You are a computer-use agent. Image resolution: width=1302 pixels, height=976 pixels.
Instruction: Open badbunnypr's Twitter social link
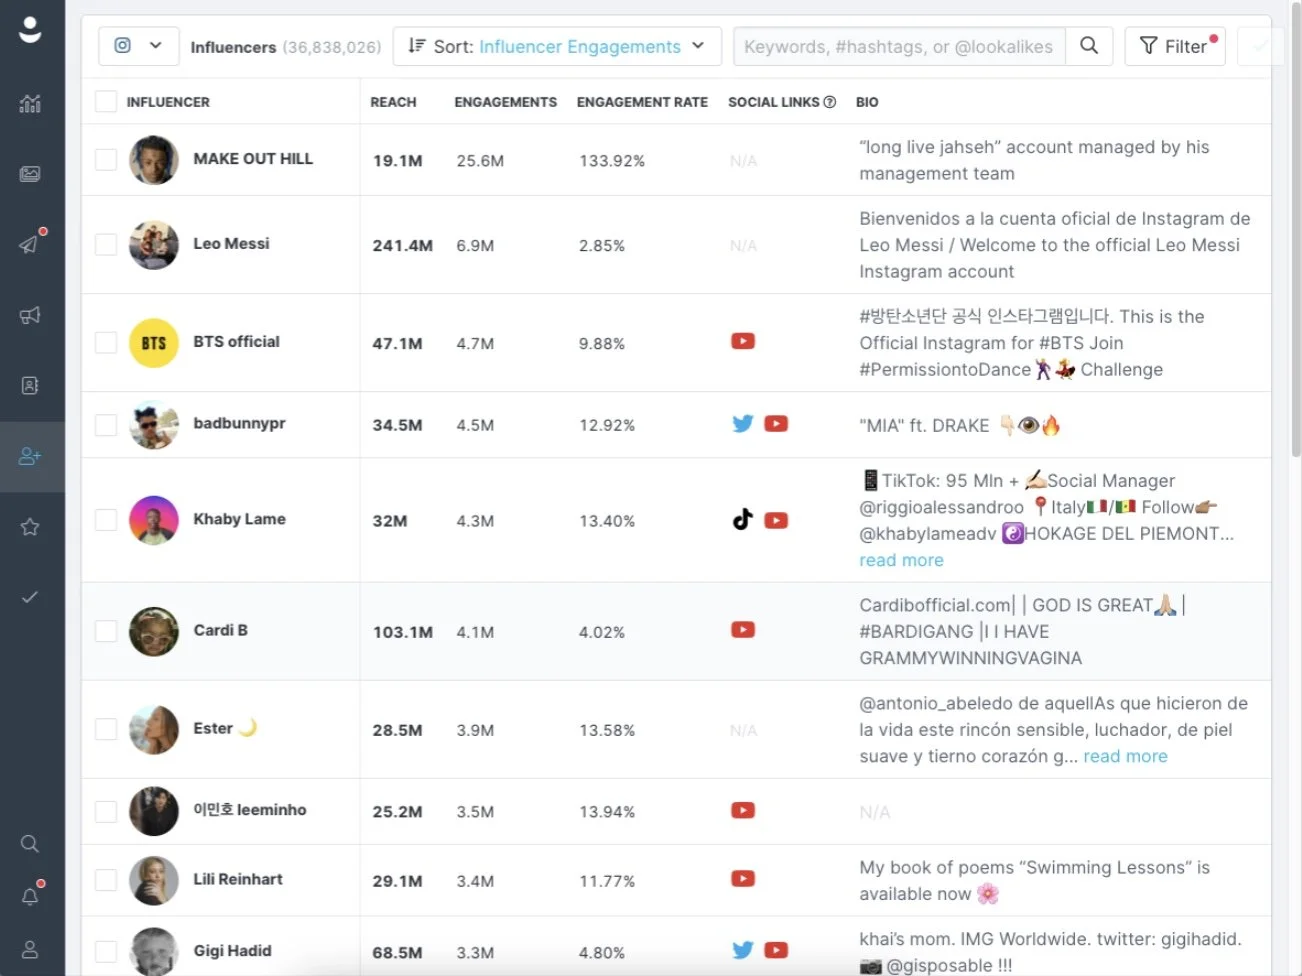pyautogui.click(x=742, y=424)
